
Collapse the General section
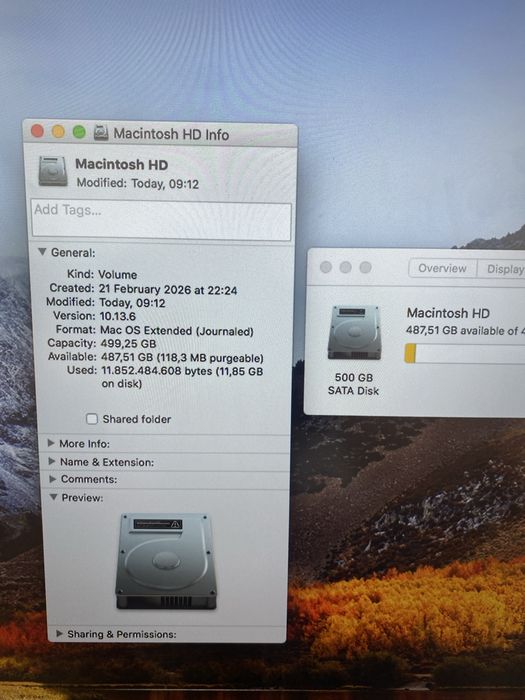click(x=42, y=252)
